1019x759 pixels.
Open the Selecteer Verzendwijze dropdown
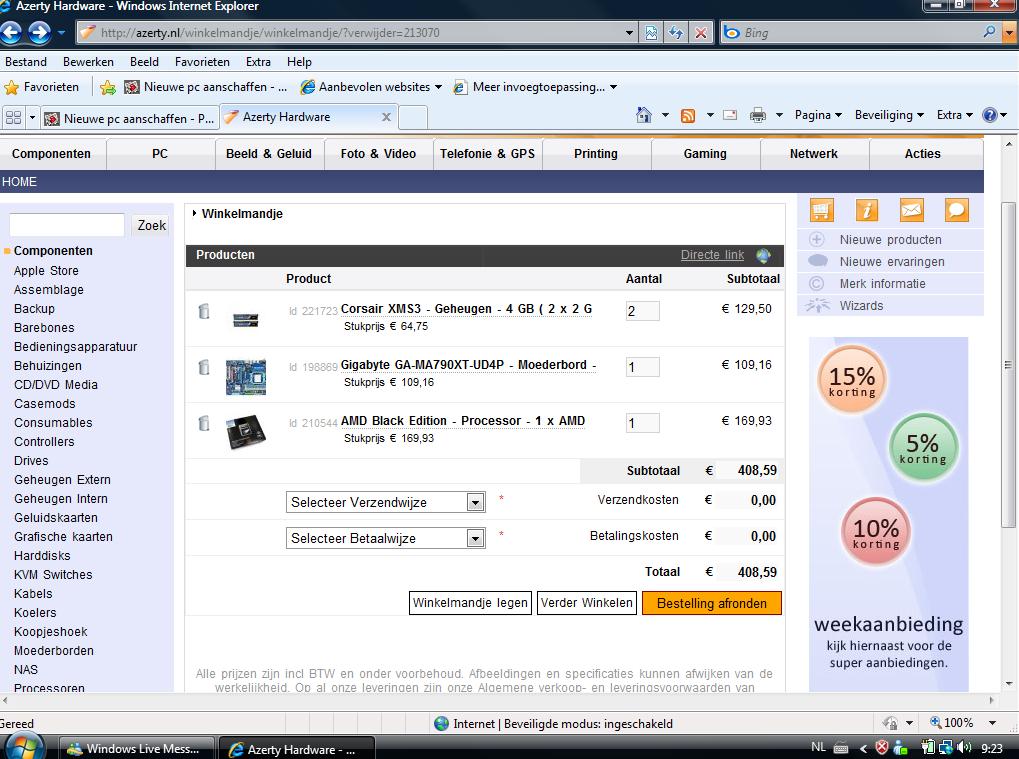tap(385, 502)
